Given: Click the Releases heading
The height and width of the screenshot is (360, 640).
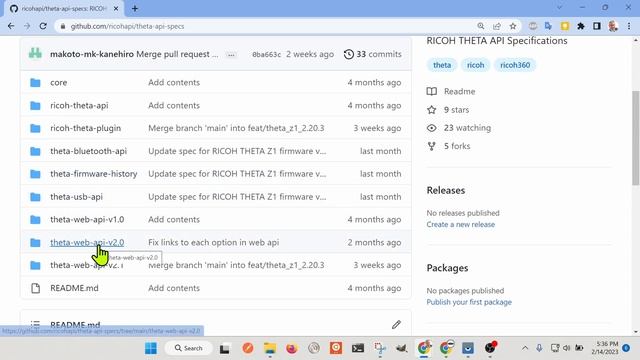Looking at the screenshot, I should (446, 190).
